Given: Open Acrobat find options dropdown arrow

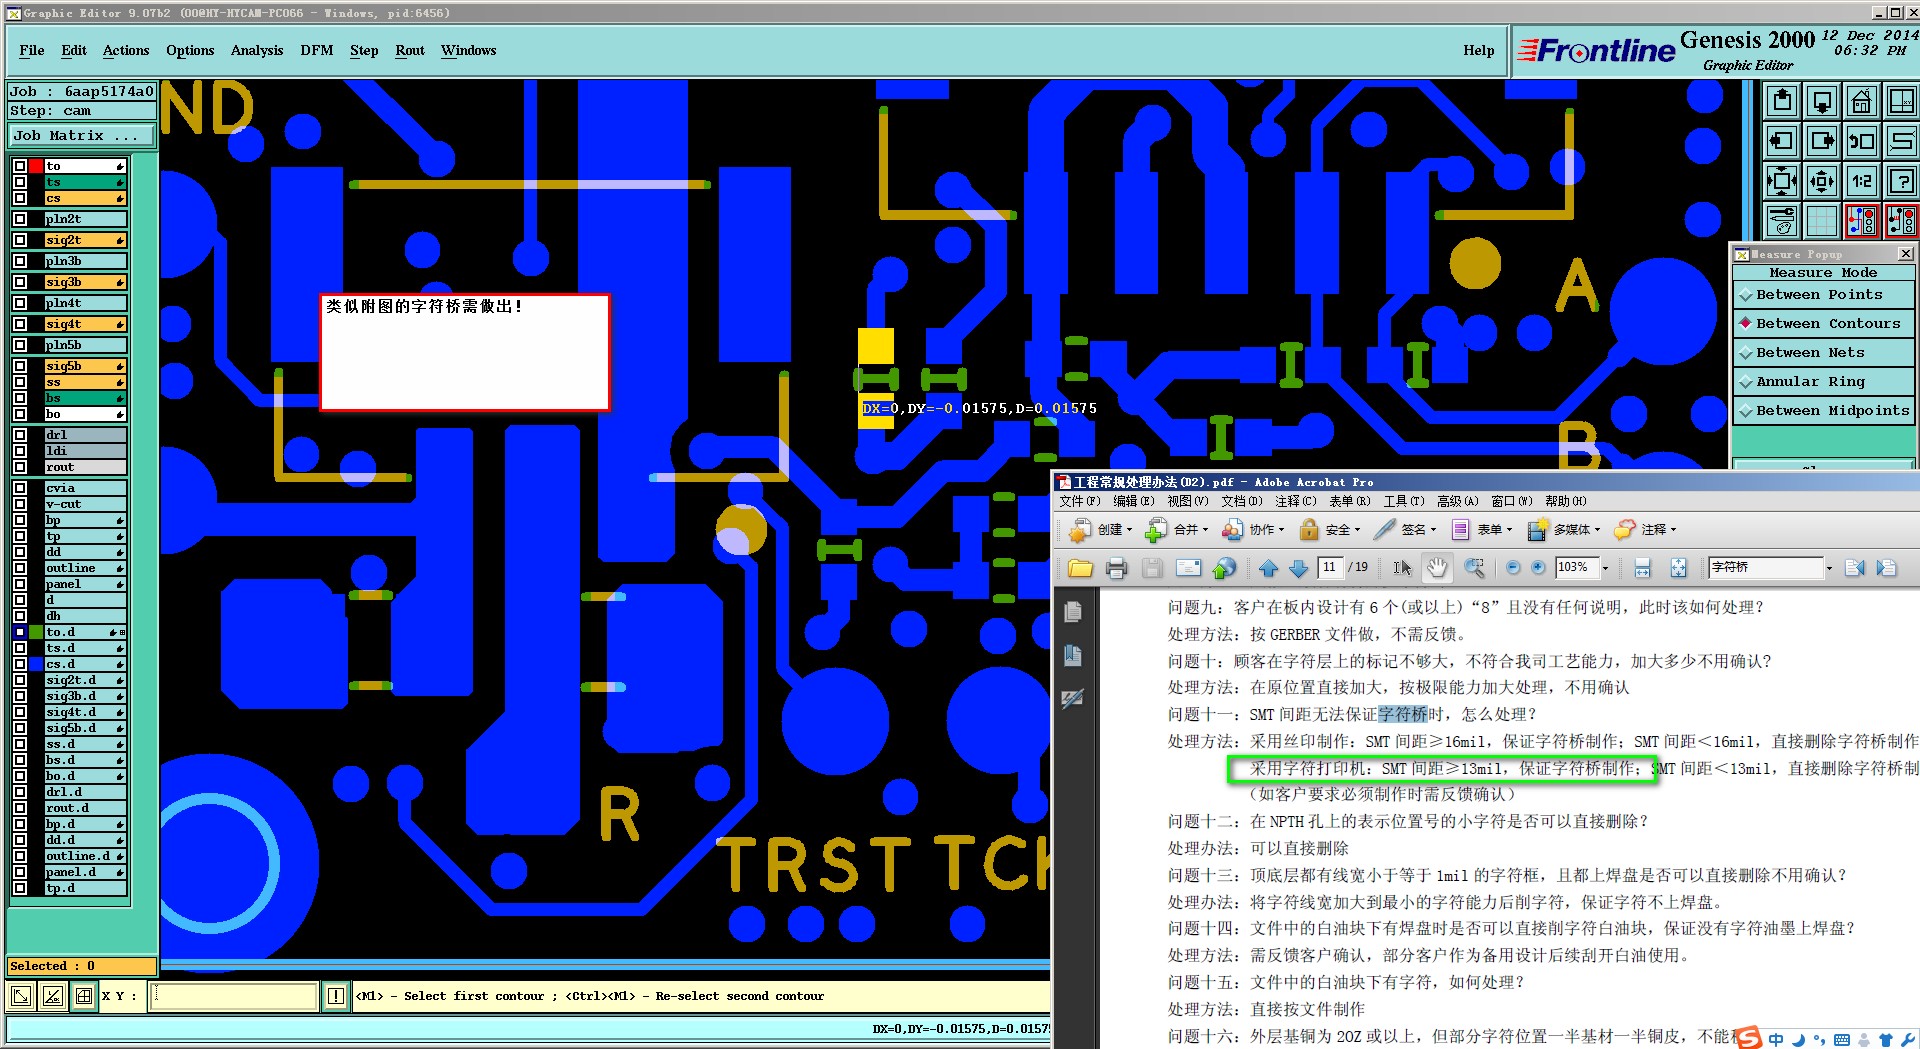Looking at the screenshot, I should 1830,568.
